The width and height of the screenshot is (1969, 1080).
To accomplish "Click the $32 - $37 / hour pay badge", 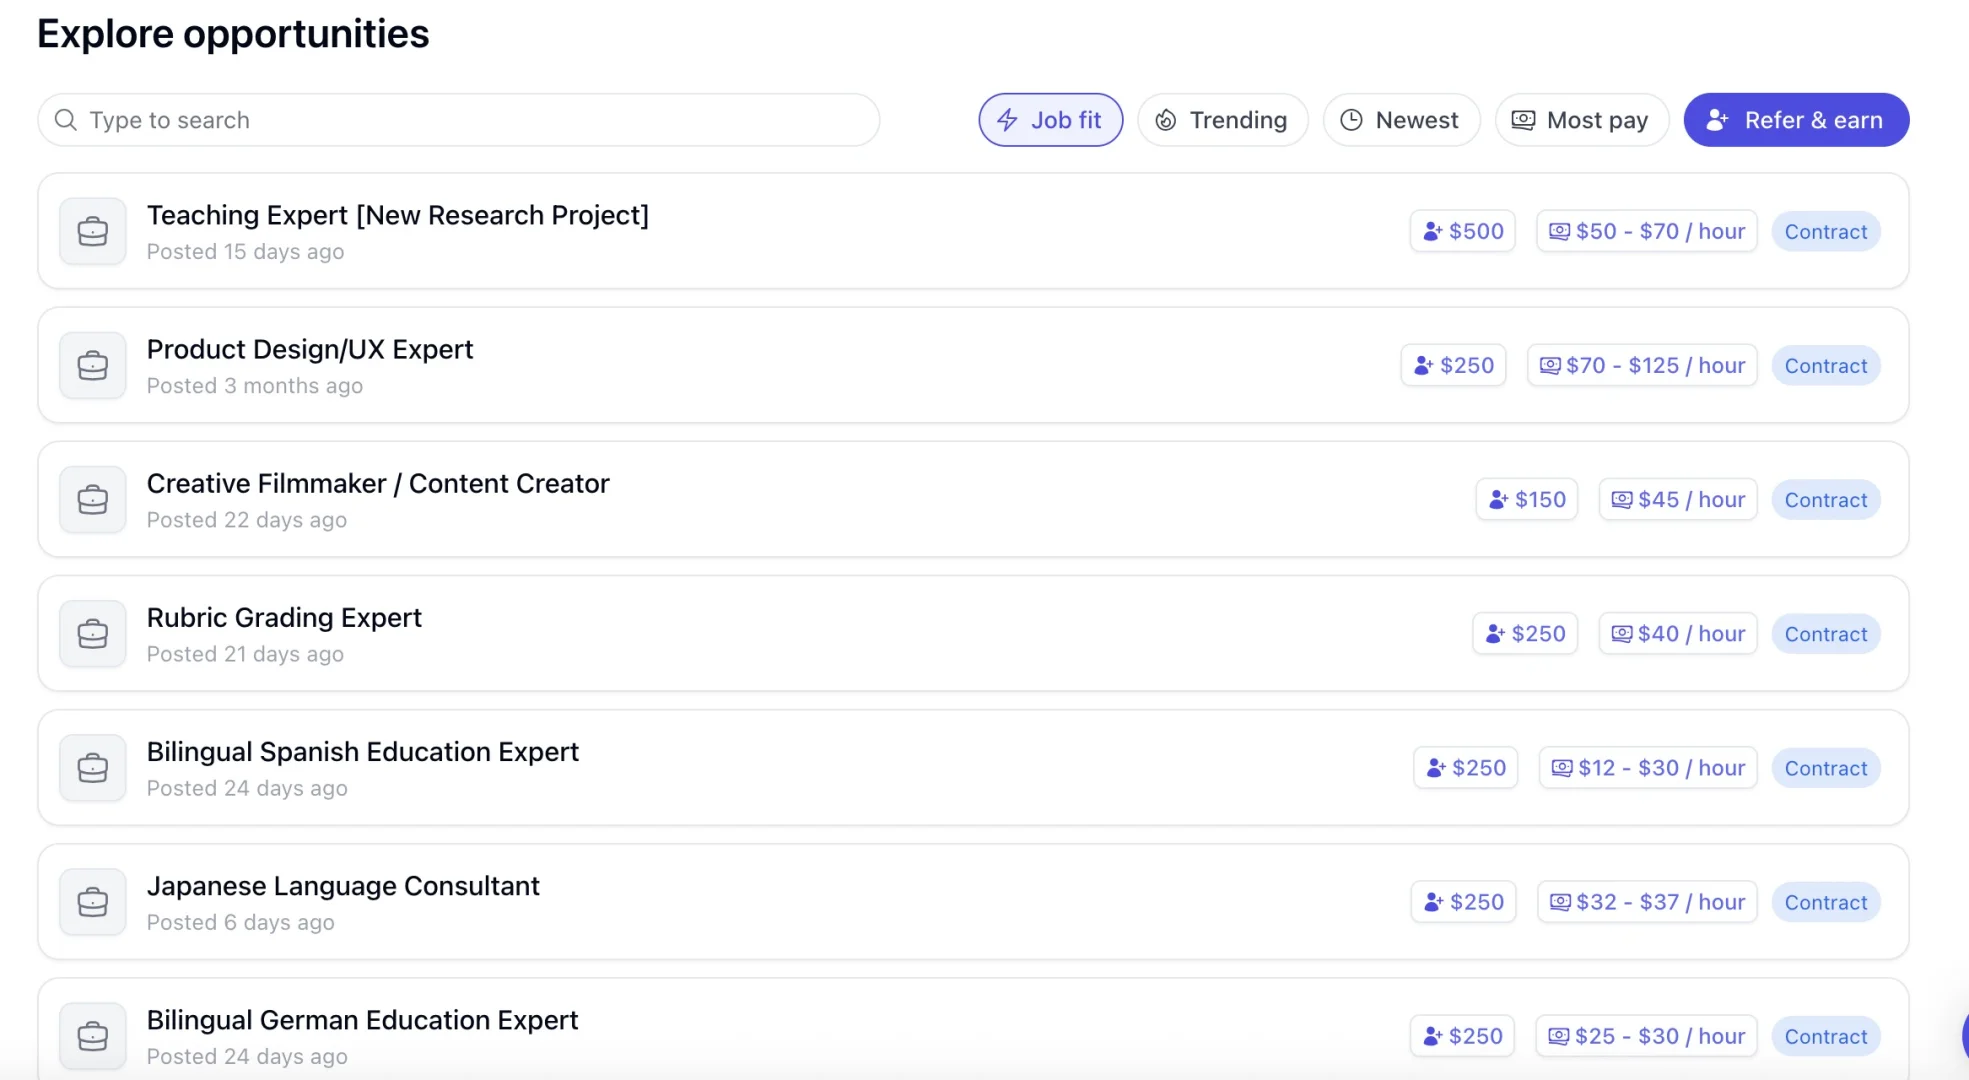I will (x=1646, y=902).
